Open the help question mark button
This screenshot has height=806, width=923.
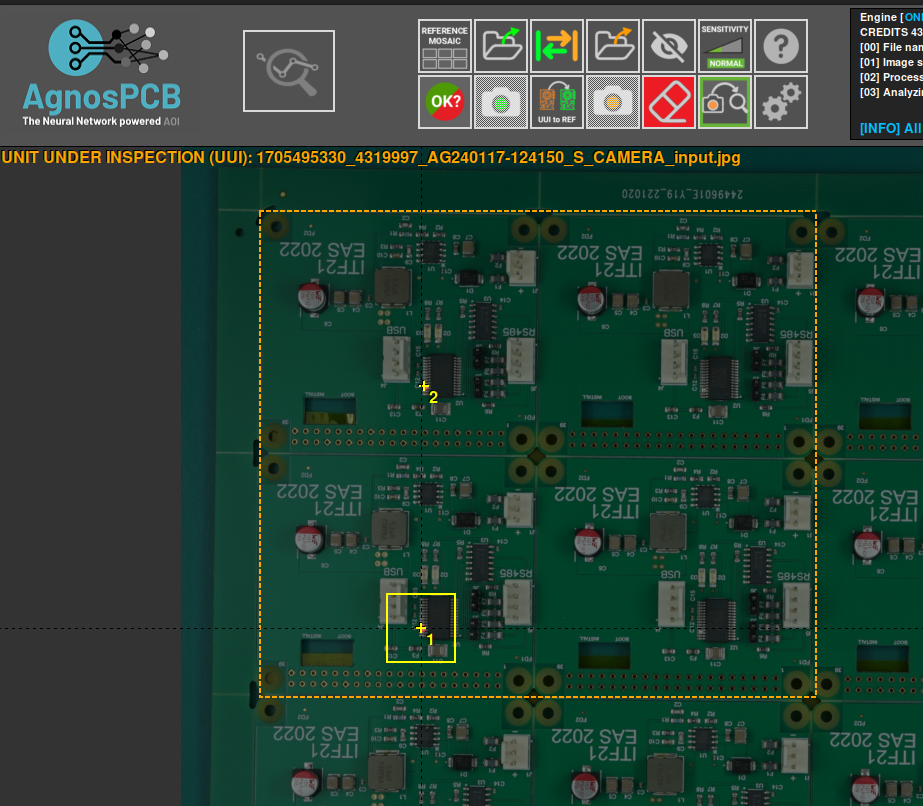(781, 46)
